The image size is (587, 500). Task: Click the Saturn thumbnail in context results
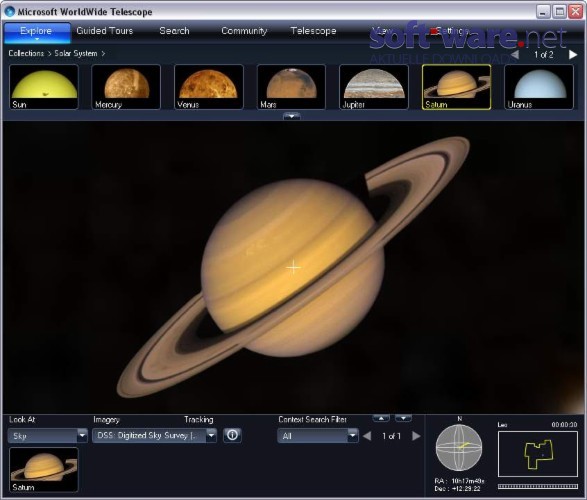click(44, 470)
